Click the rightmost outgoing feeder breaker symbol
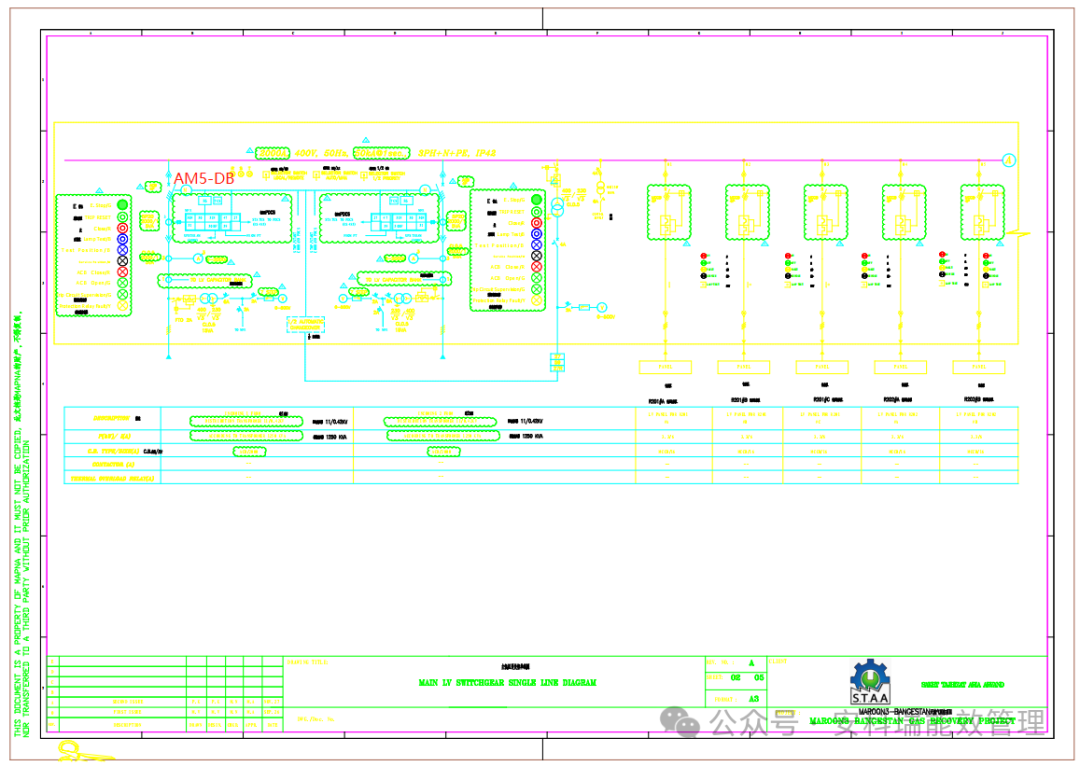The height and width of the screenshot is (766, 1080). click(982, 212)
